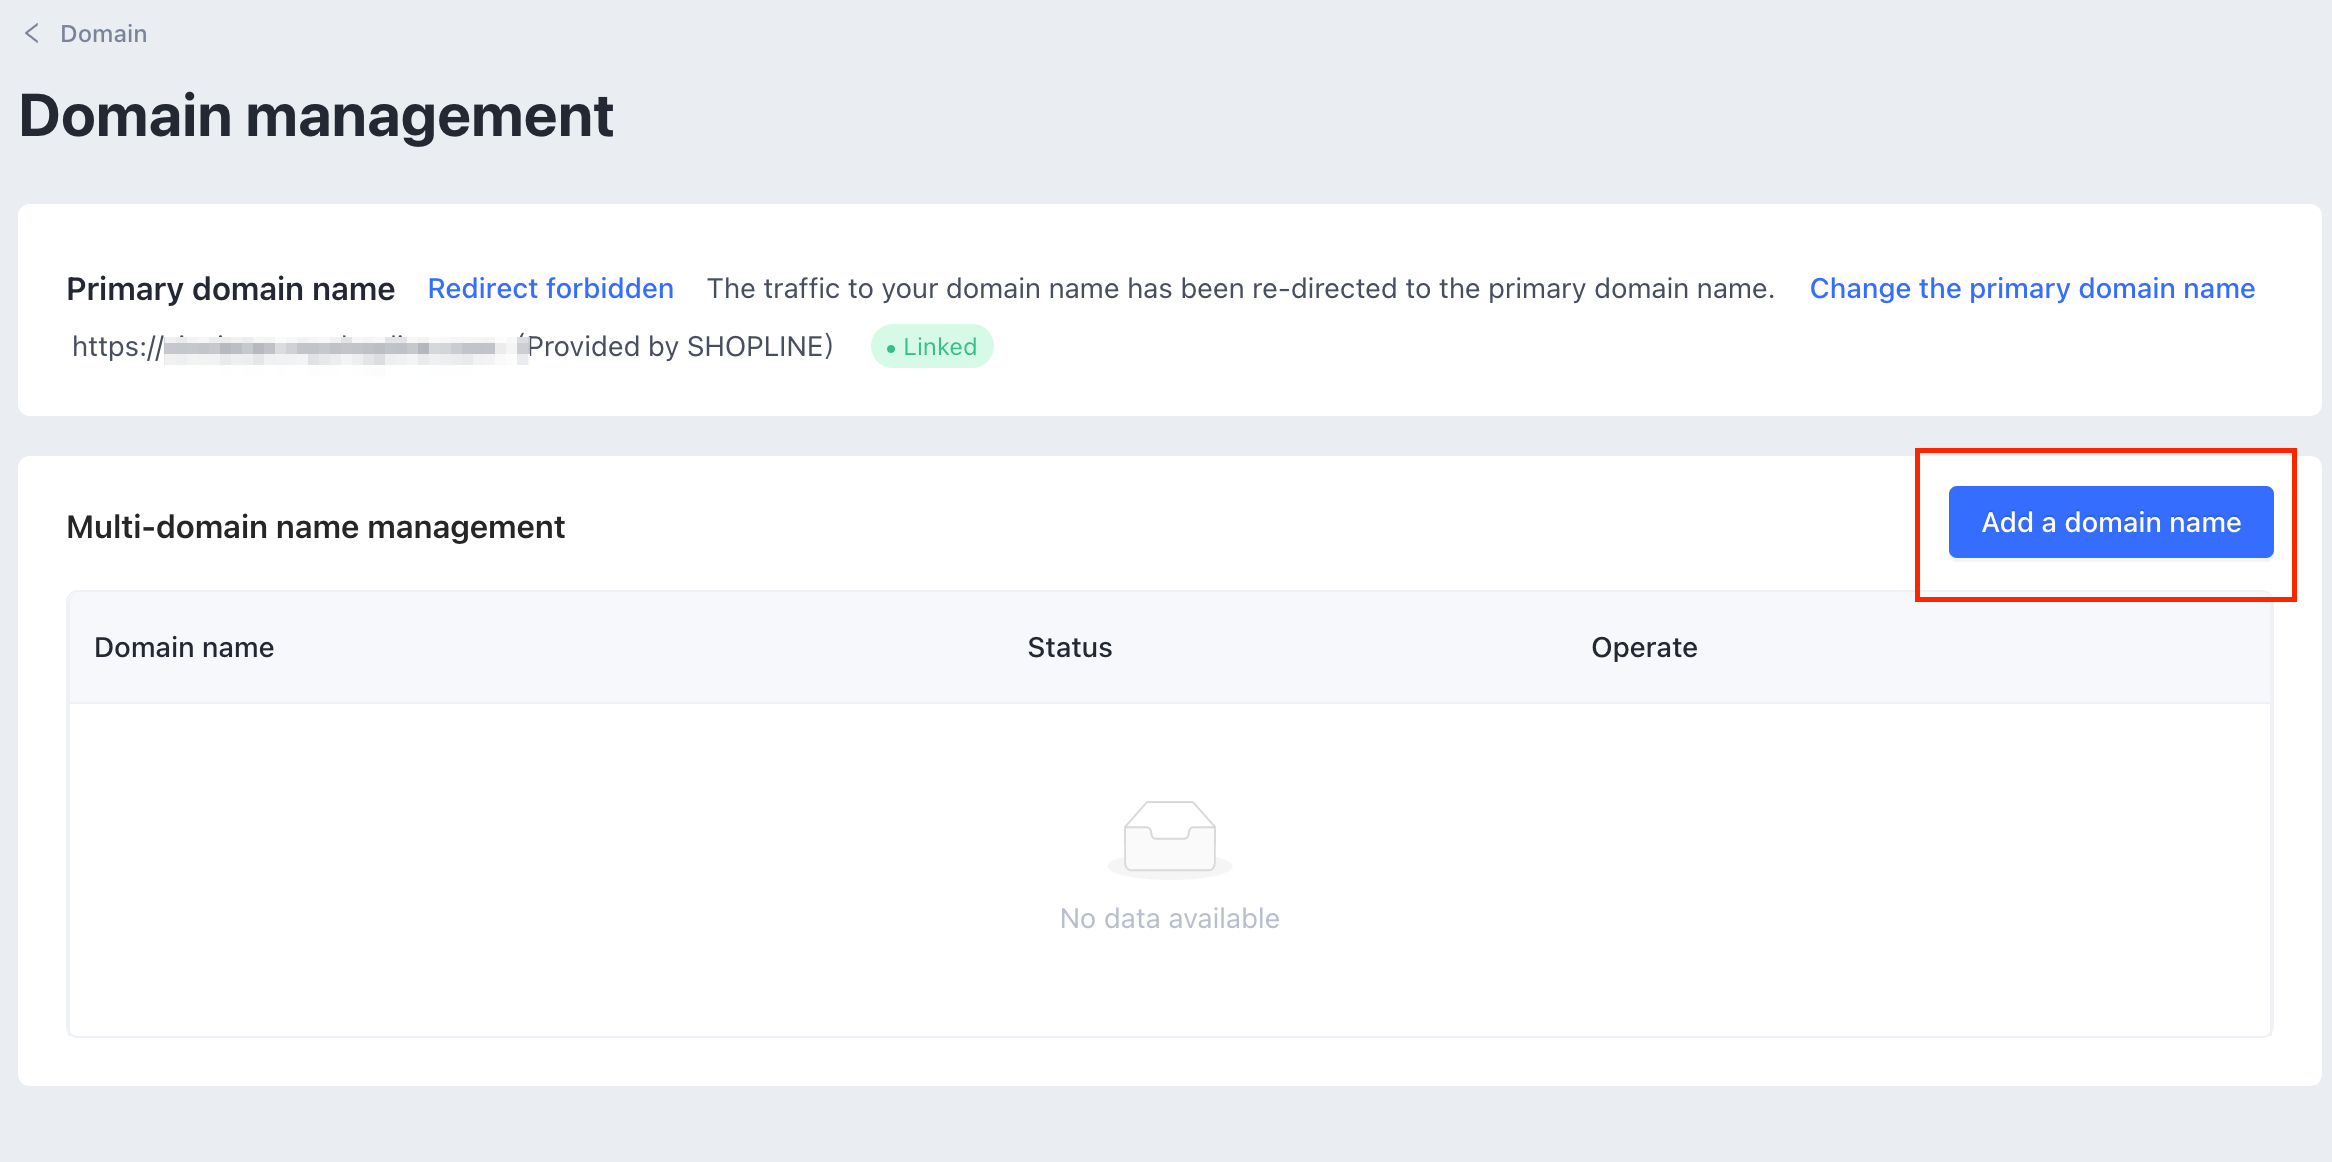This screenshot has height=1162, width=2332.
Task: Click the Multi-domain name management heading
Action: point(315,527)
